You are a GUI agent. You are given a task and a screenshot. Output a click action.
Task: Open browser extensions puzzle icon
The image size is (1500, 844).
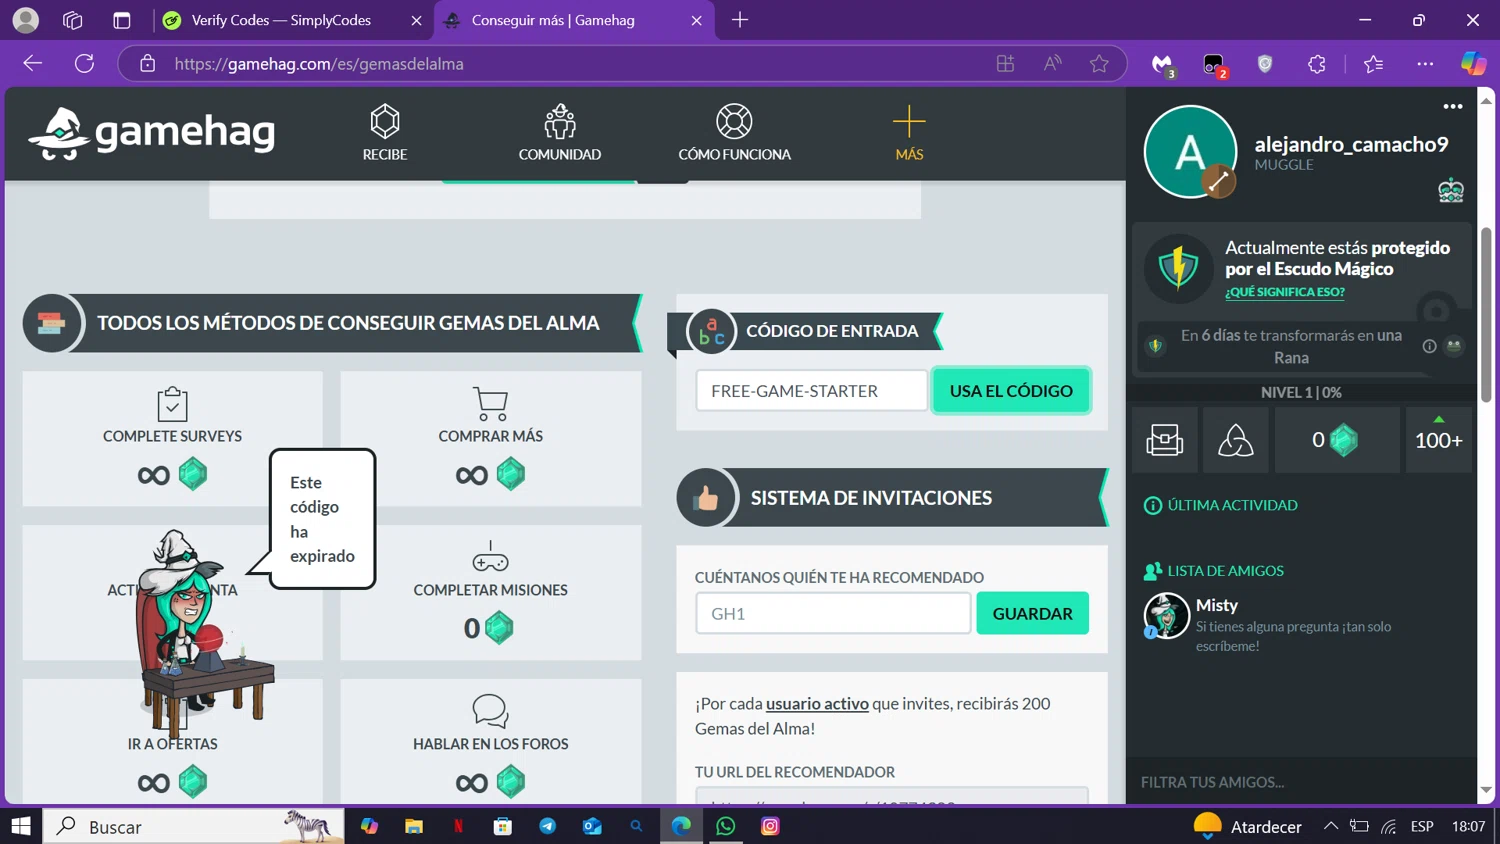pos(1317,64)
